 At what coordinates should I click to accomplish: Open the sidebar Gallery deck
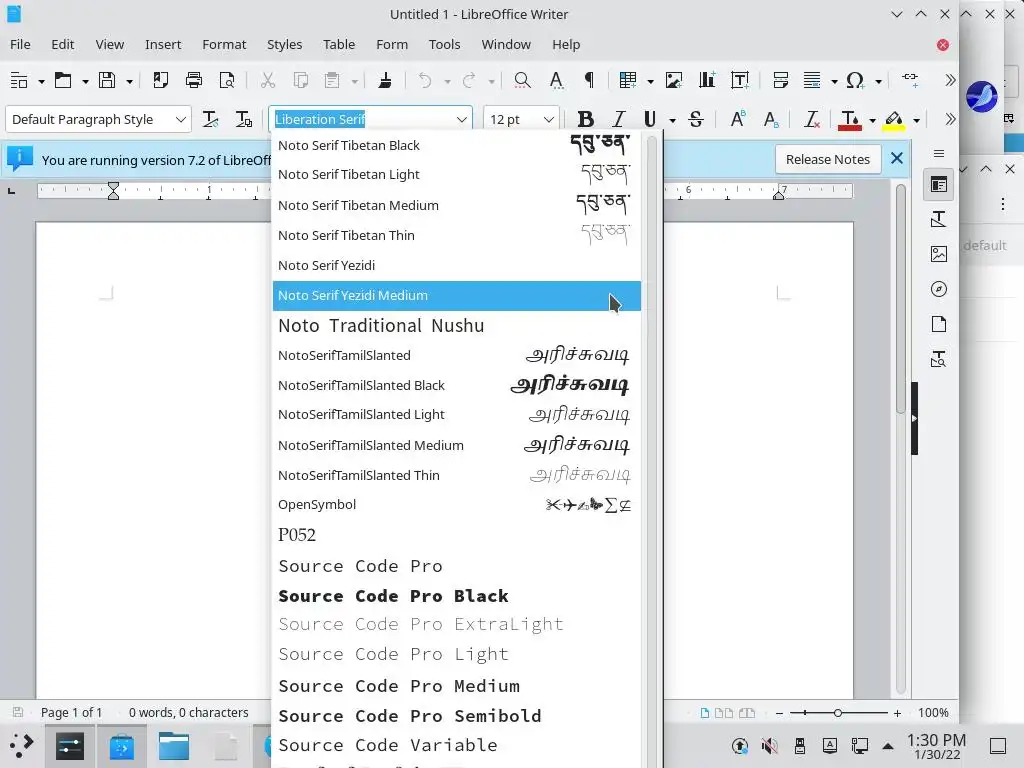coord(939,254)
